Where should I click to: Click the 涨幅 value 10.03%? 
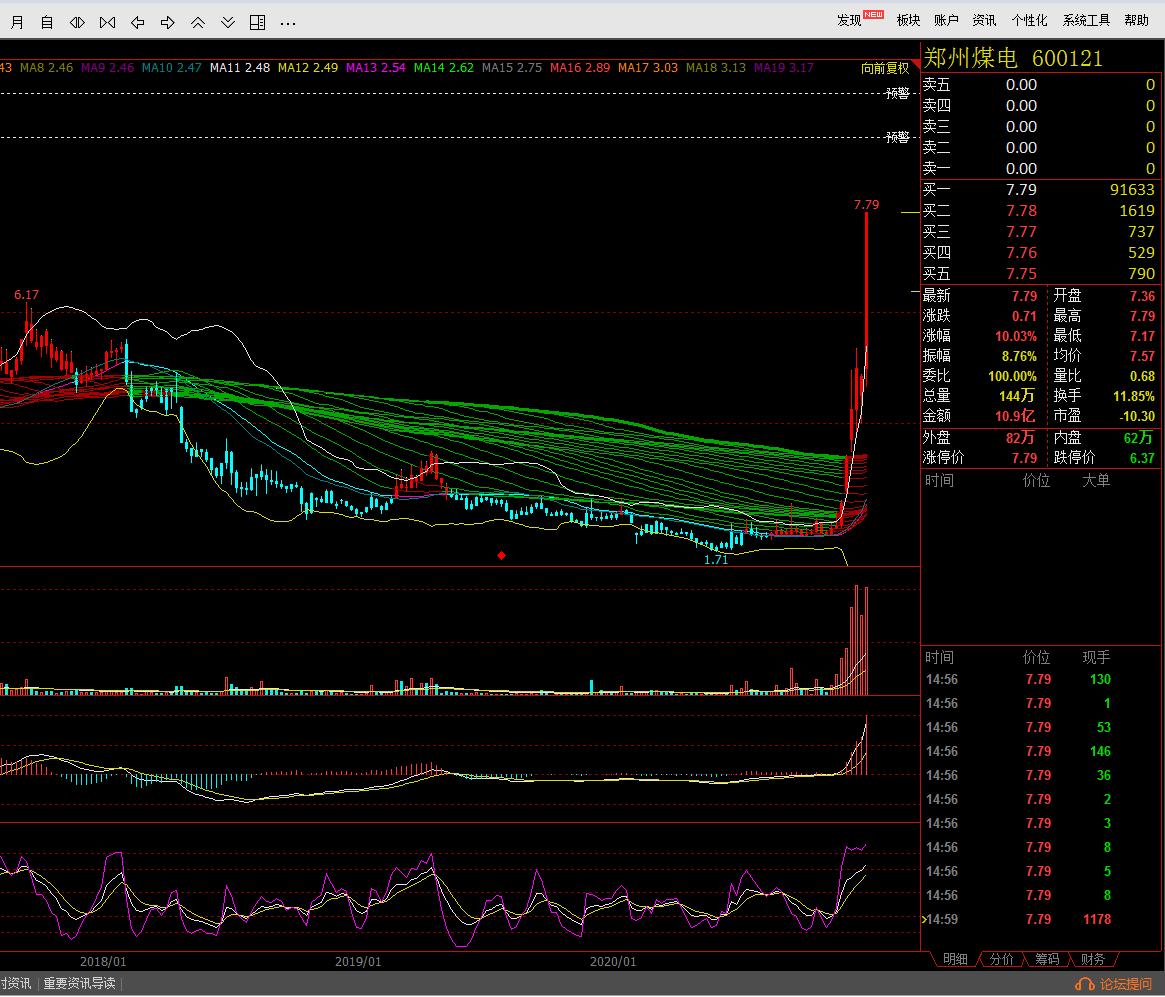point(1016,337)
